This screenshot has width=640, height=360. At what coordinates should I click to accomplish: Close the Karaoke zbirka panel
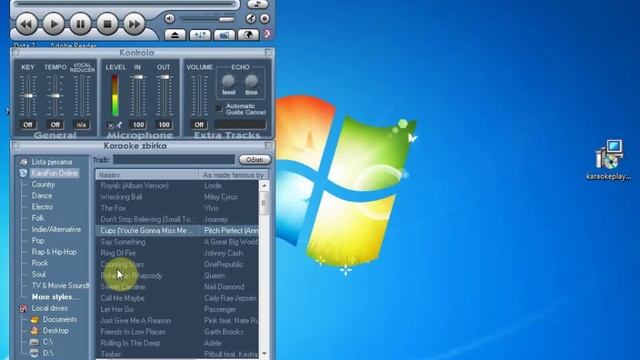(268, 145)
